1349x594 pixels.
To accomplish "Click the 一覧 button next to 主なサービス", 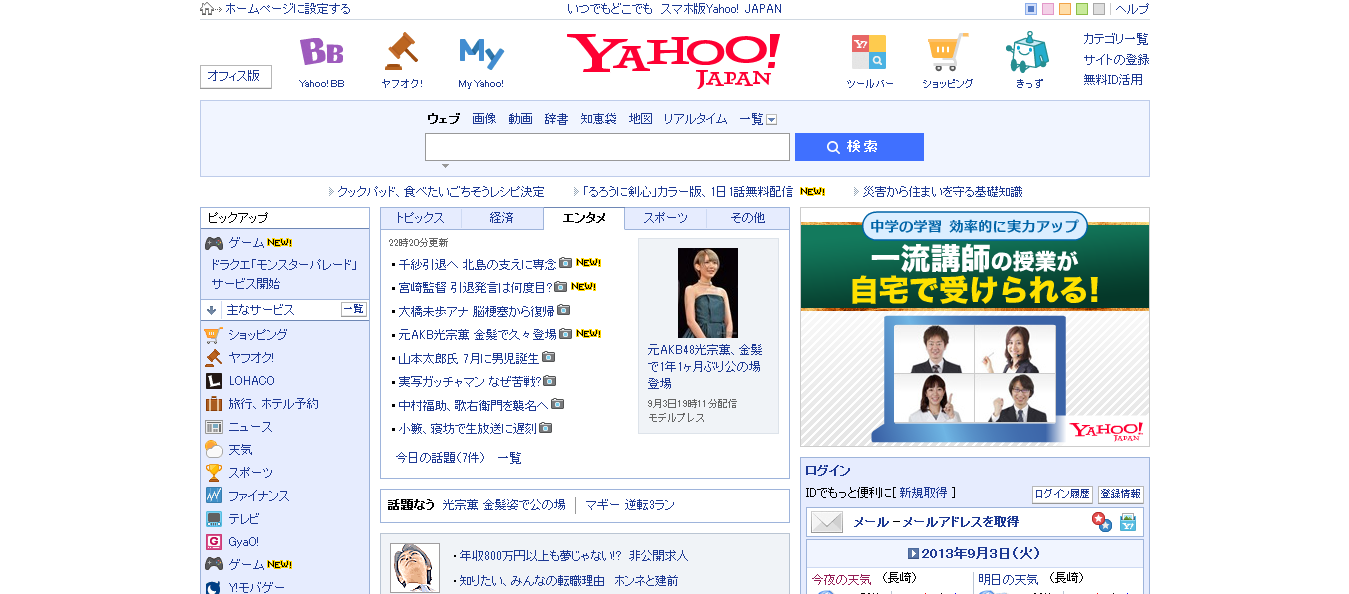I will (354, 310).
